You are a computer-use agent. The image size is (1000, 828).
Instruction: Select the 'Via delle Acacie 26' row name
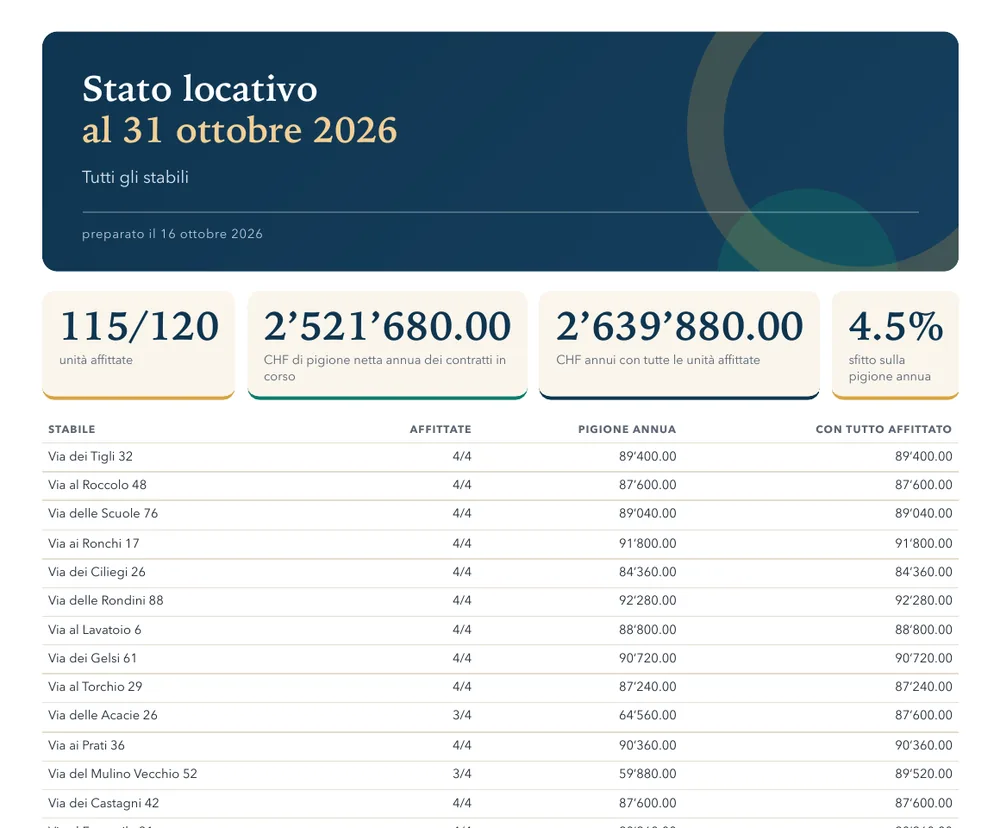point(103,715)
